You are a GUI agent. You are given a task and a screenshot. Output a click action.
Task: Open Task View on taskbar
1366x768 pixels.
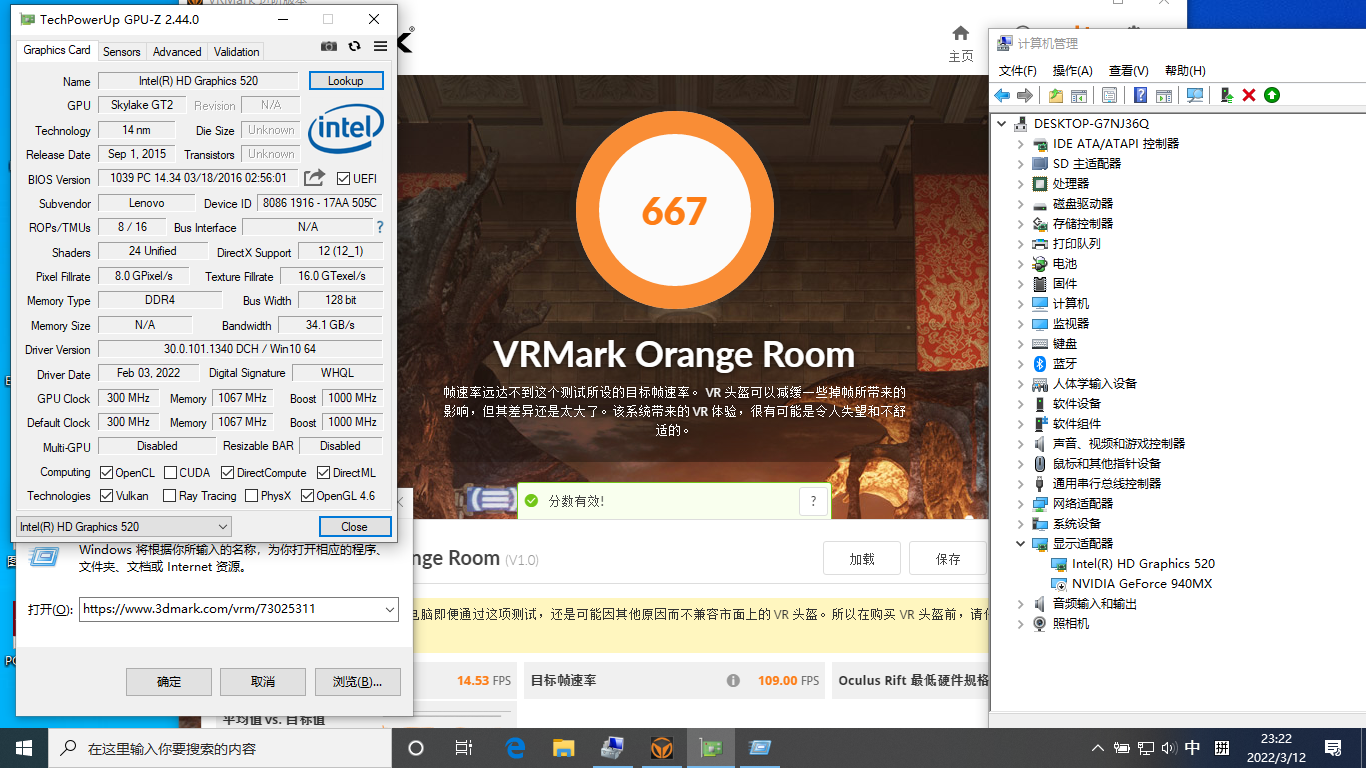[x=464, y=748]
